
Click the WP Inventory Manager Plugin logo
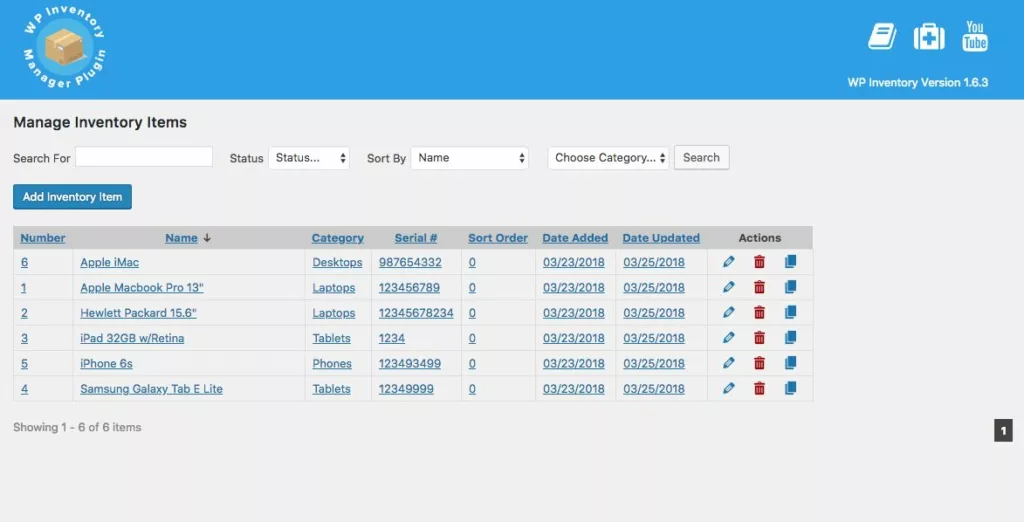pyautogui.click(x=64, y=47)
